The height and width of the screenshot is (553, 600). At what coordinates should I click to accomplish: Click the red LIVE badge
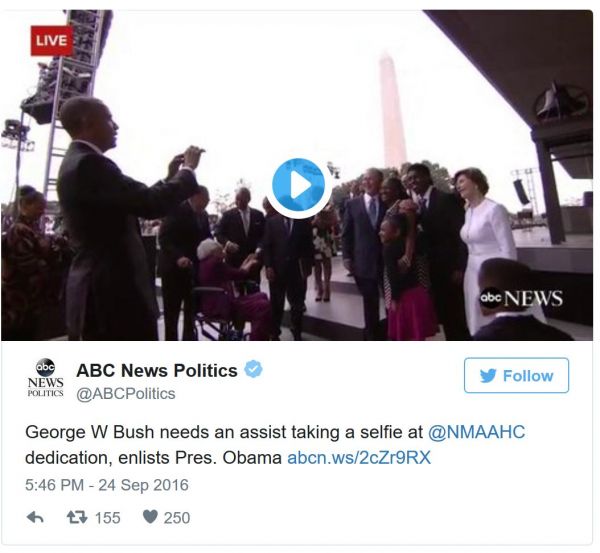pos(52,40)
